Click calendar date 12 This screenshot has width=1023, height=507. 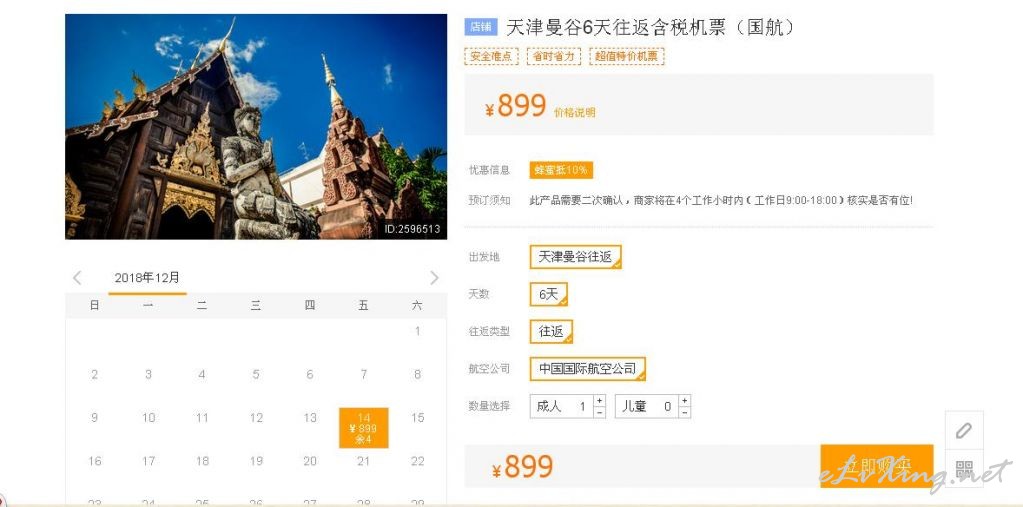pos(256,418)
